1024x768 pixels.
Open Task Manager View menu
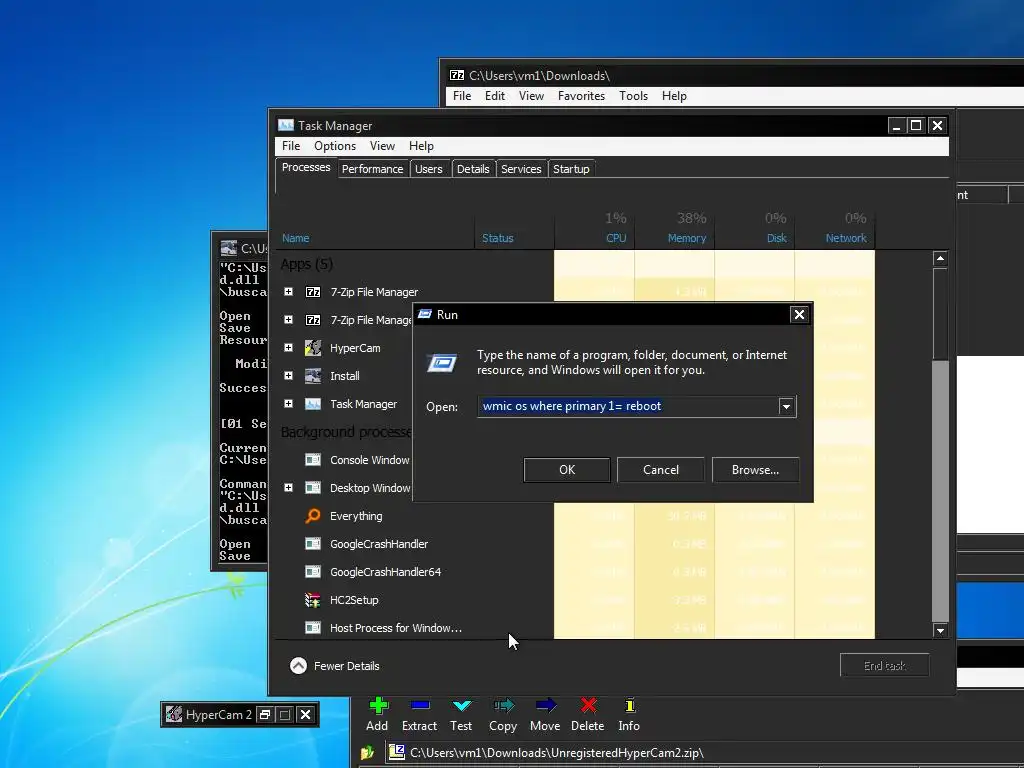click(x=382, y=146)
